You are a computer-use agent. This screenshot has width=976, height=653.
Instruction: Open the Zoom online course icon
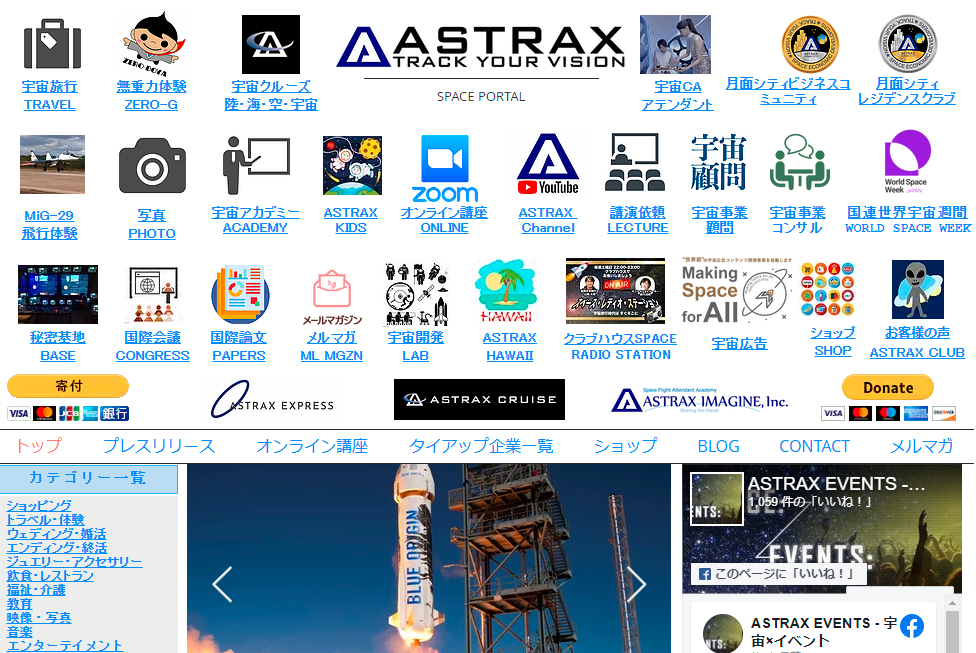(444, 168)
